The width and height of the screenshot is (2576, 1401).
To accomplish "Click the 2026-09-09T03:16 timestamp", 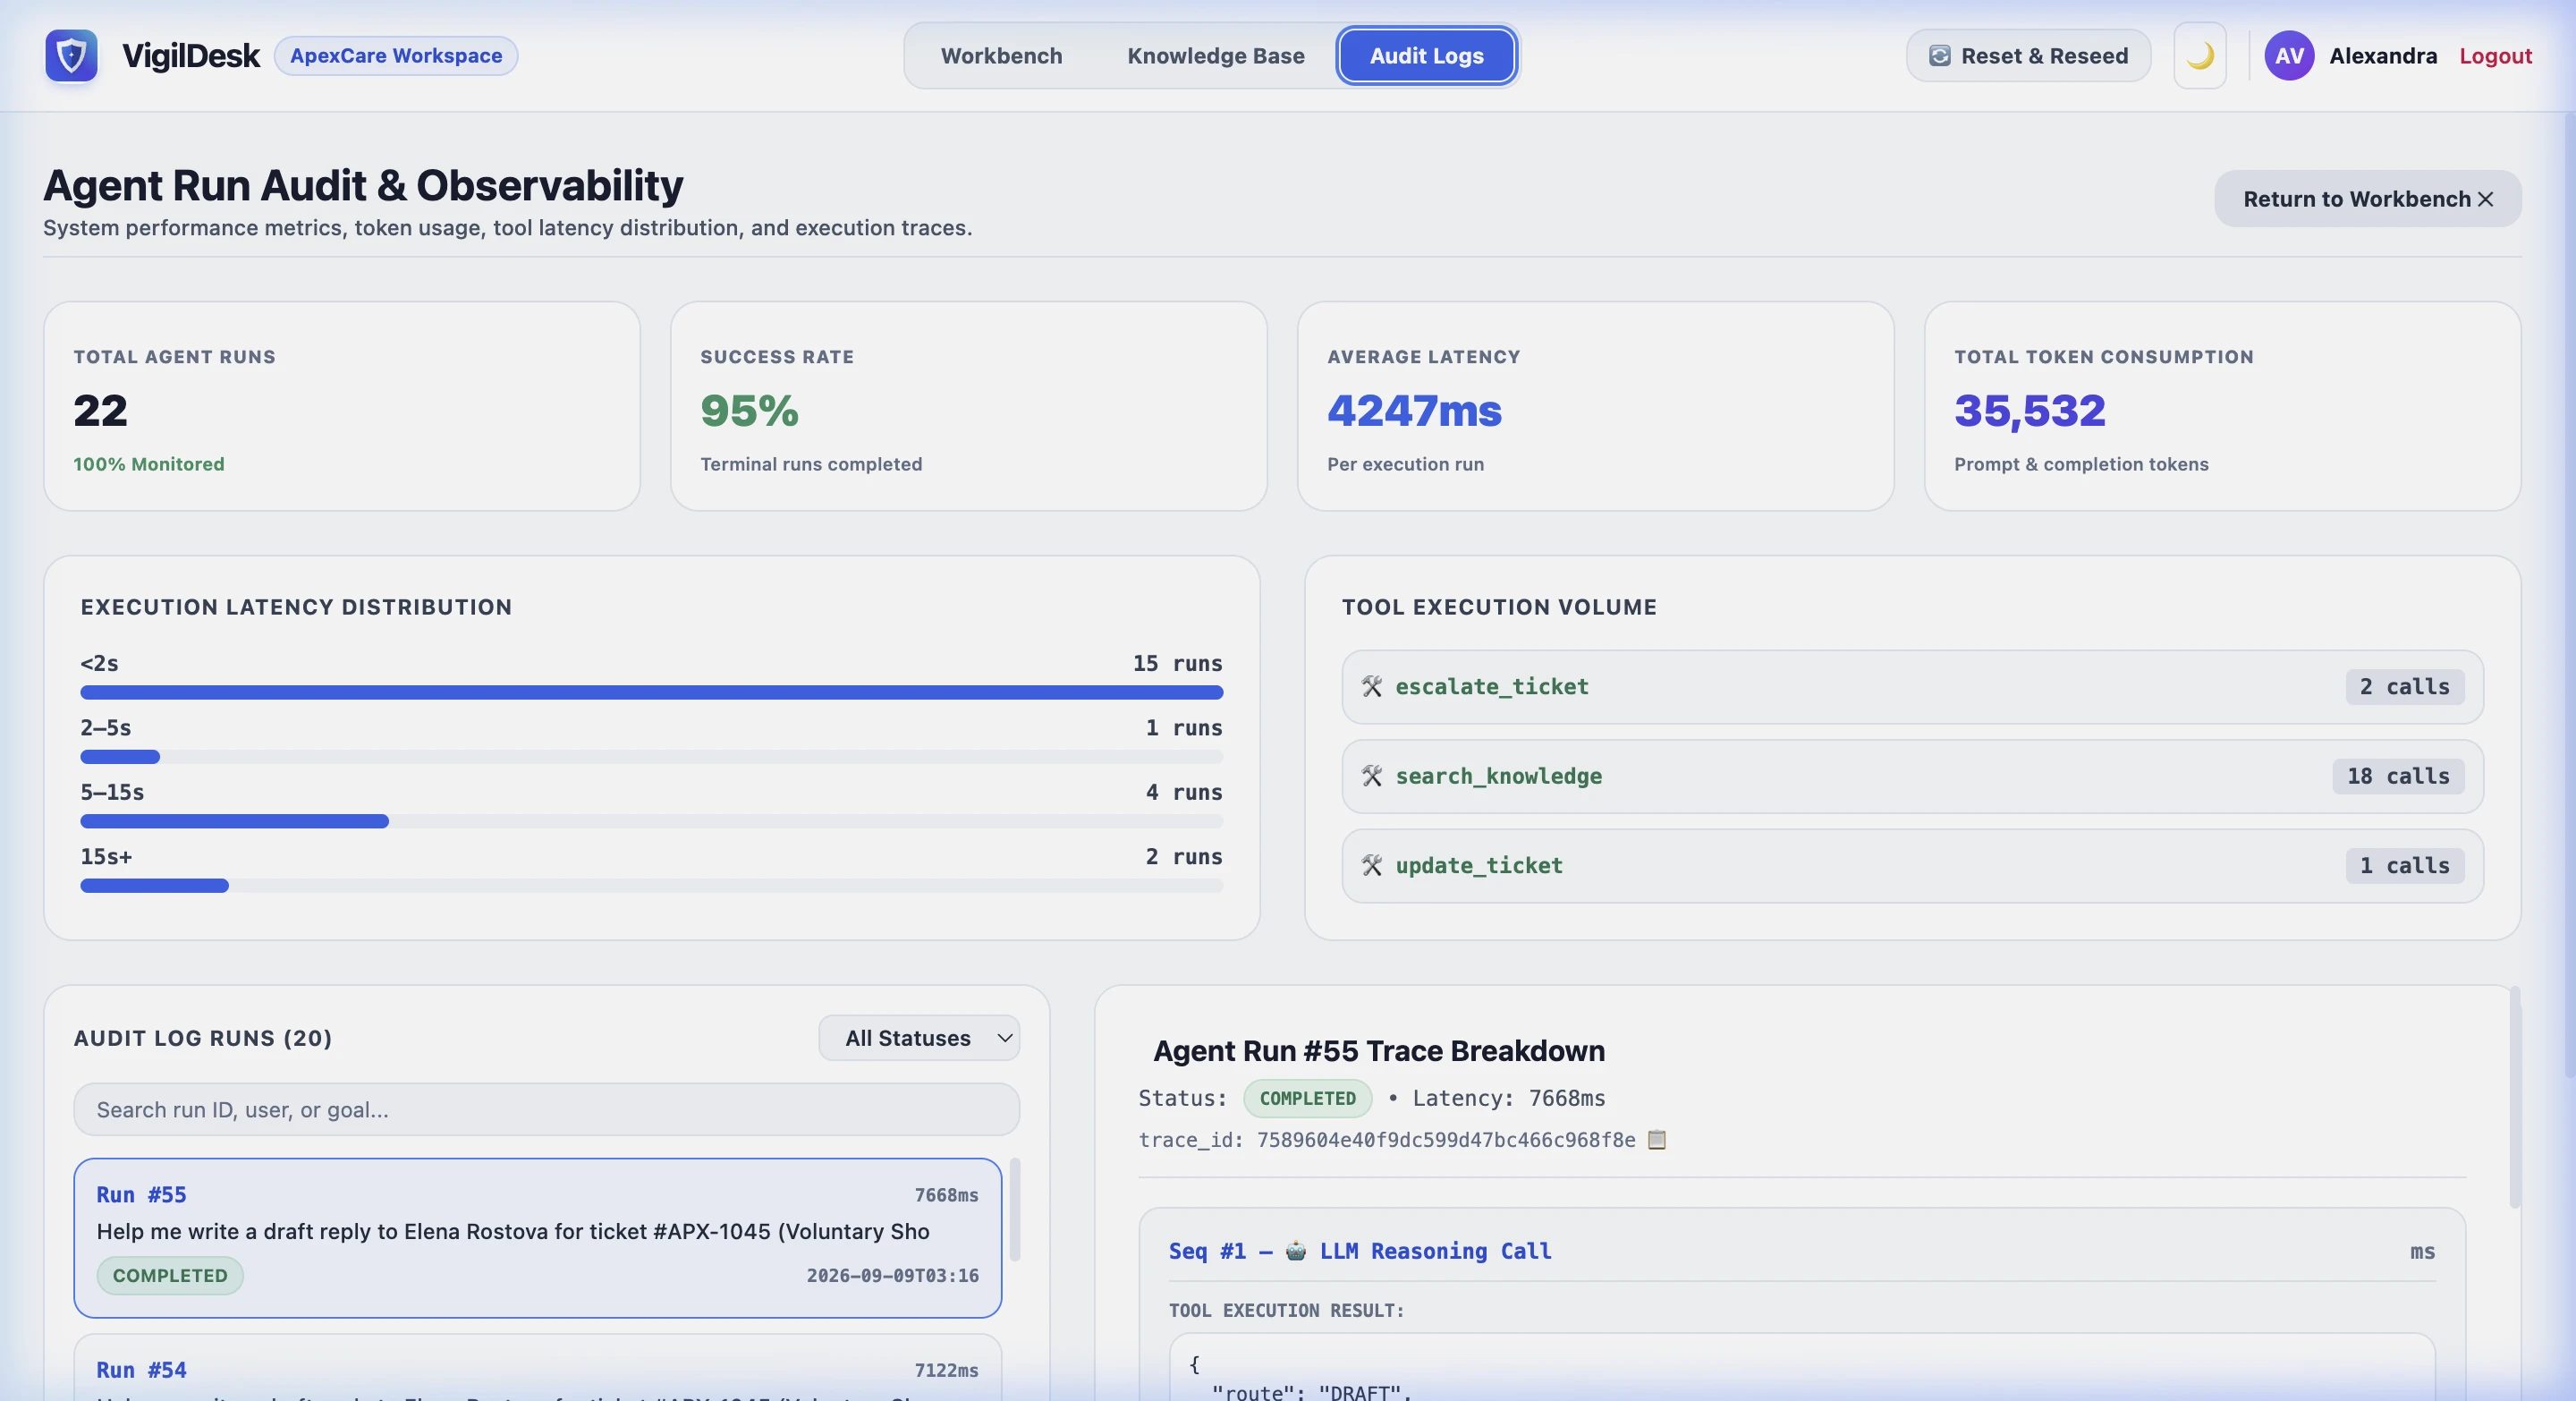I will 892,1275.
